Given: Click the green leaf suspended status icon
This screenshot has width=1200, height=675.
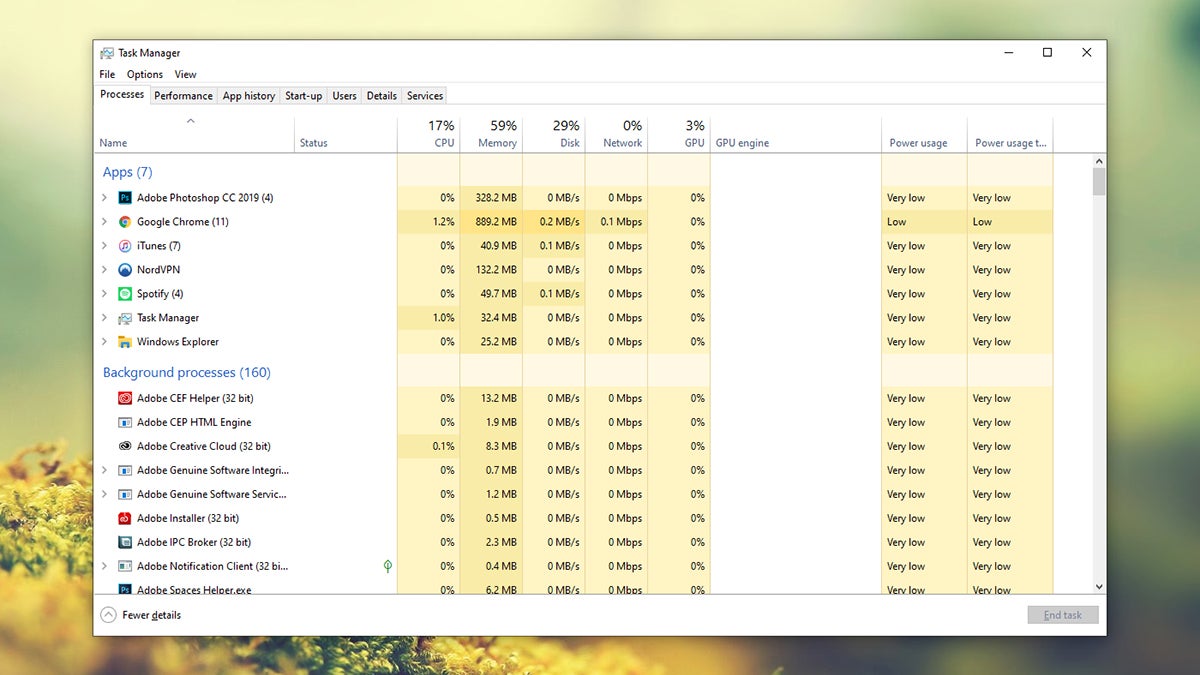Looking at the screenshot, I should click(x=387, y=566).
